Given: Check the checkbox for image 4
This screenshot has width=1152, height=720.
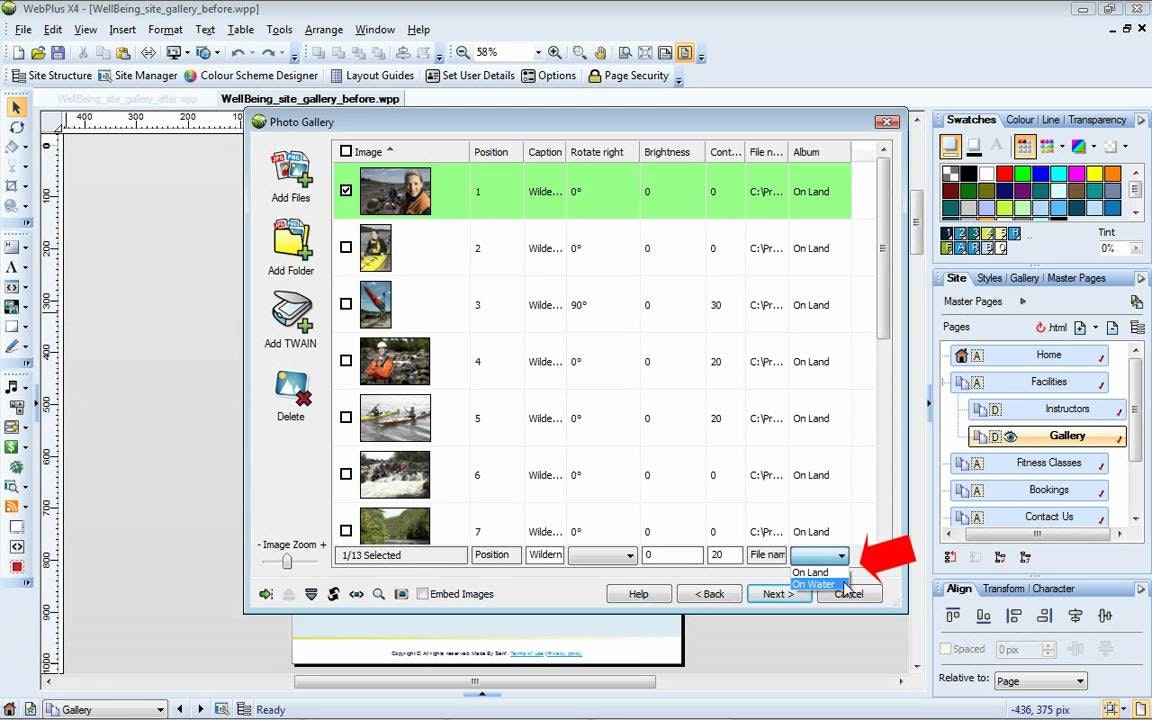Looking at the screenshot, I should (x=346, y=360).
